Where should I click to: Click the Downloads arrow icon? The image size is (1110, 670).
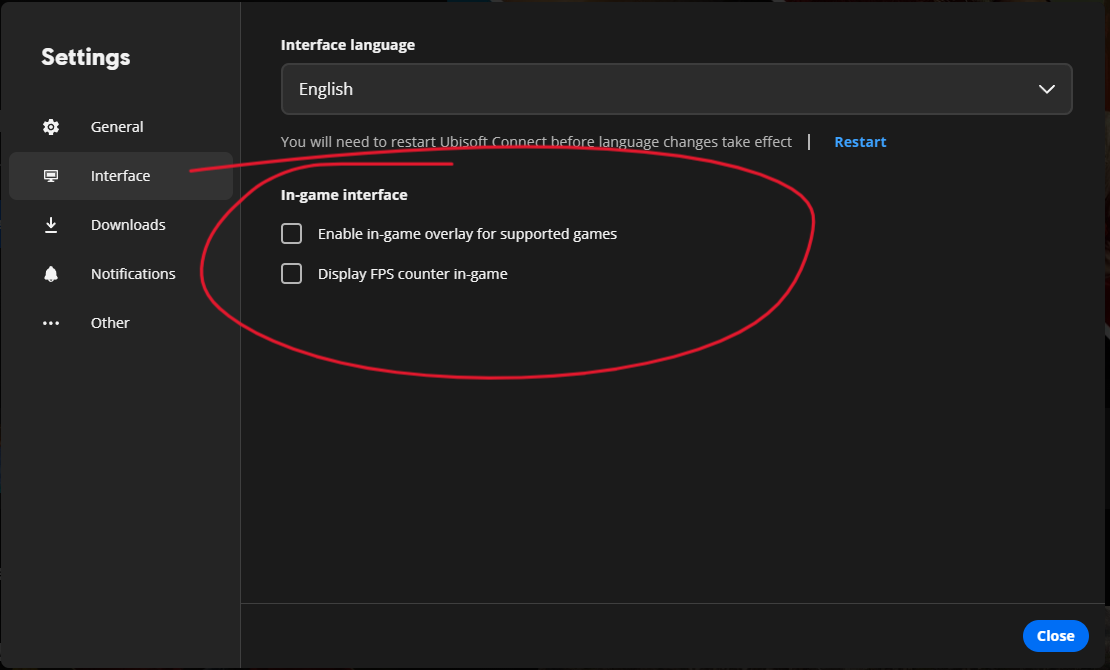tap(51, 225)
